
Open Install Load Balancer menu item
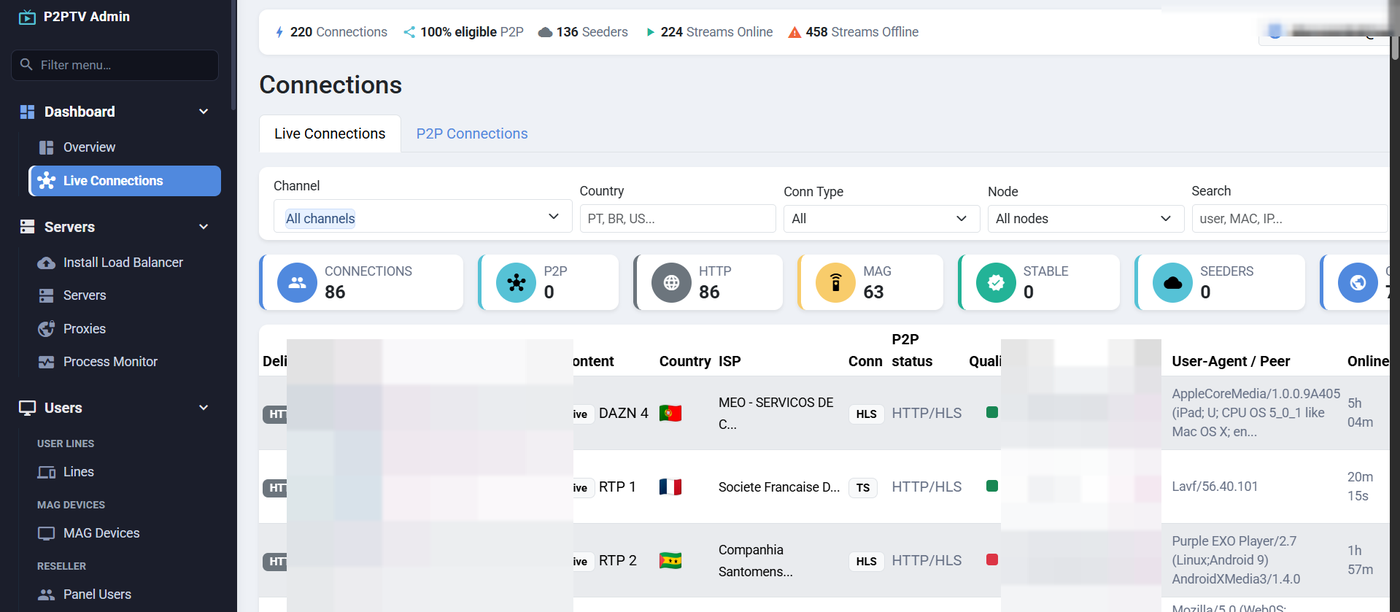click(125, 262)
